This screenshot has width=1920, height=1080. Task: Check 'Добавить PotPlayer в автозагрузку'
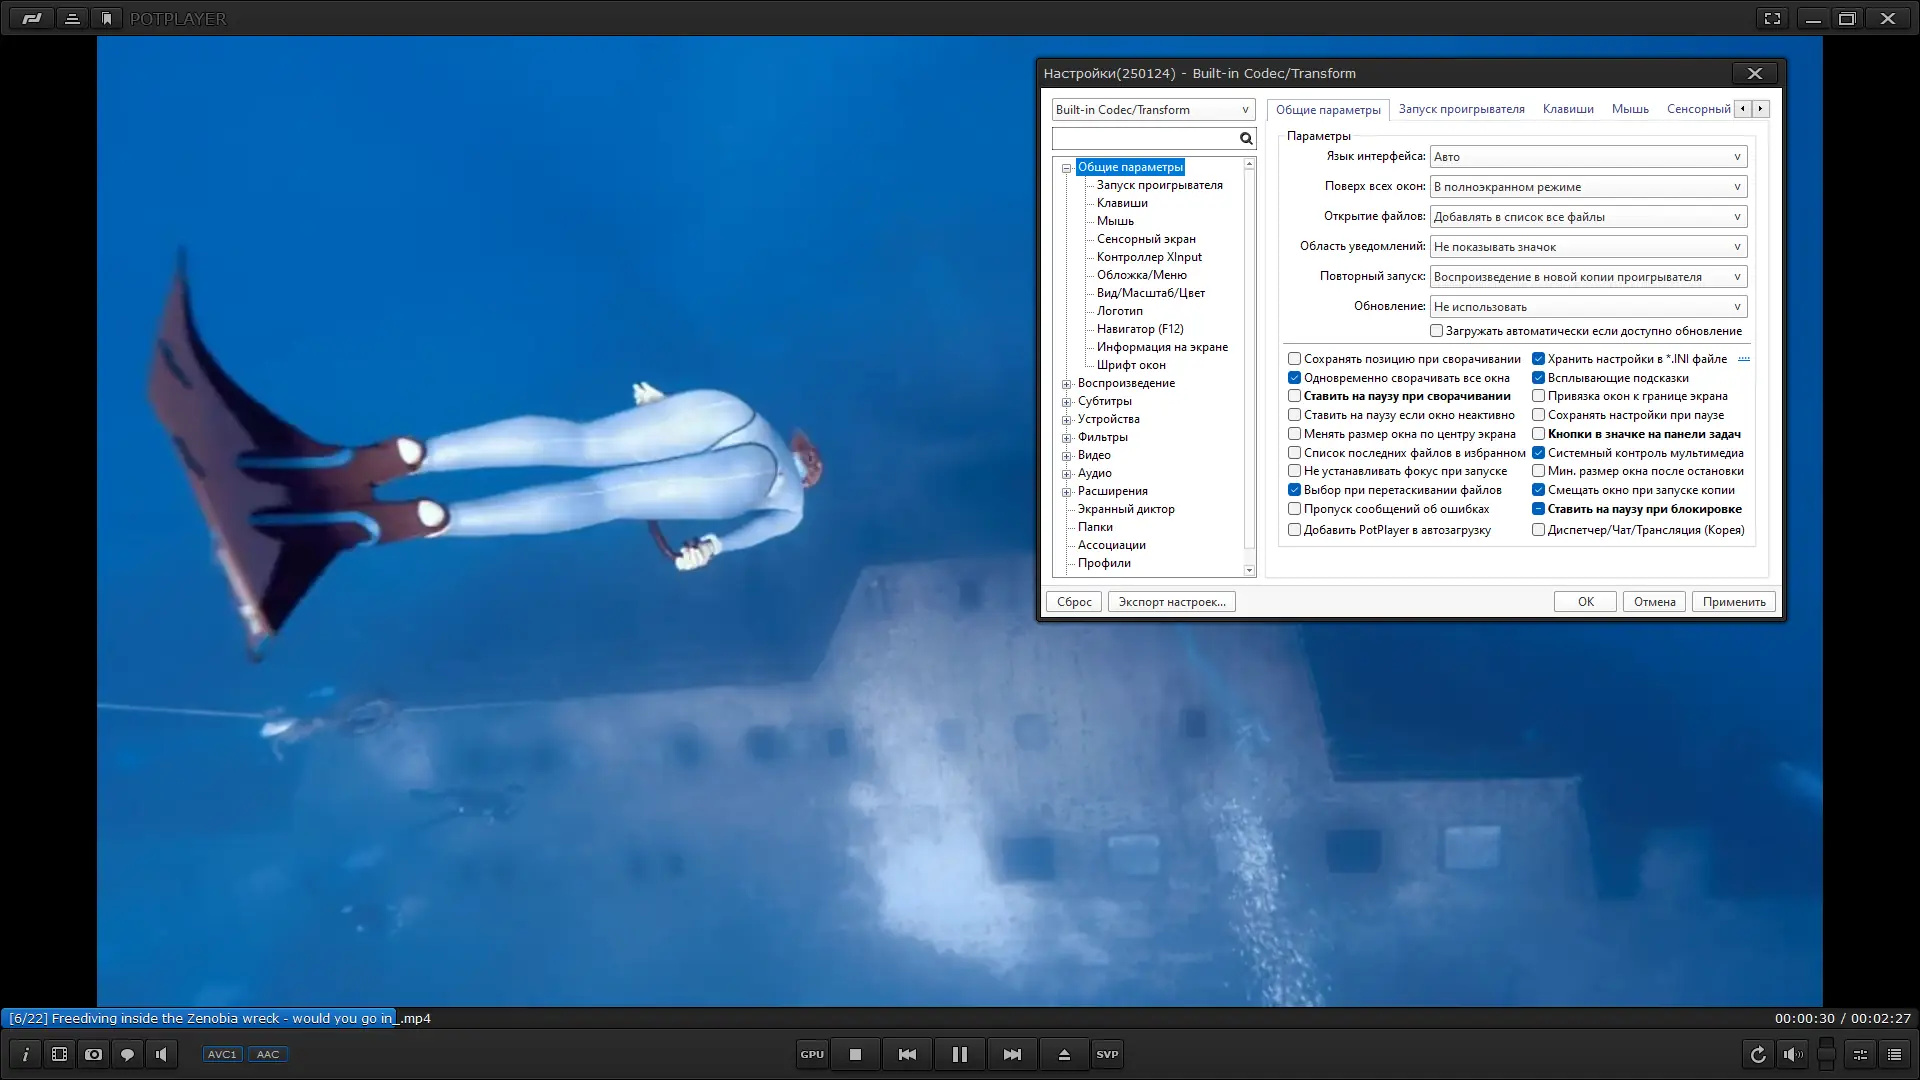[x=1295, y=530]
